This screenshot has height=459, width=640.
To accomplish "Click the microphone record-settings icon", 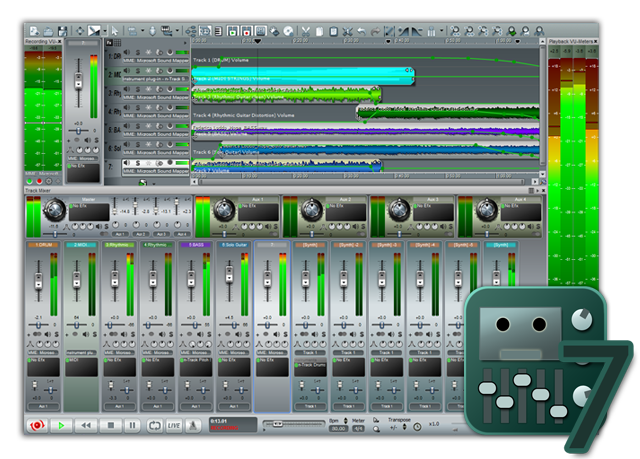I will [152, 31].
